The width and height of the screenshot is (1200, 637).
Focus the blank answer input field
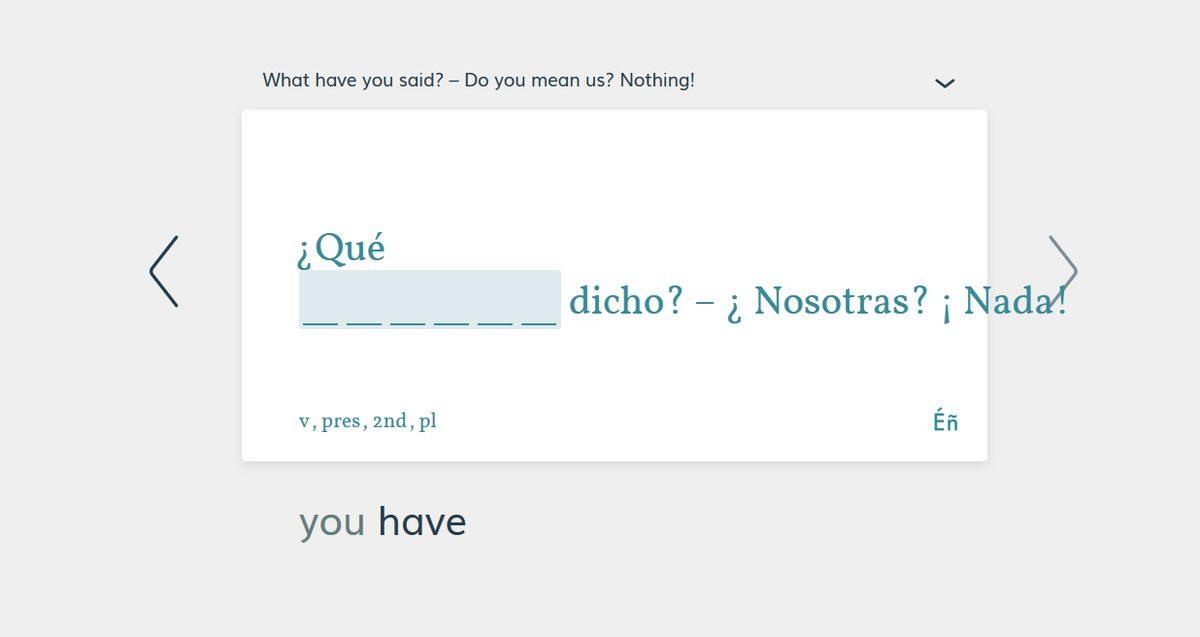(x=429, y=299)
